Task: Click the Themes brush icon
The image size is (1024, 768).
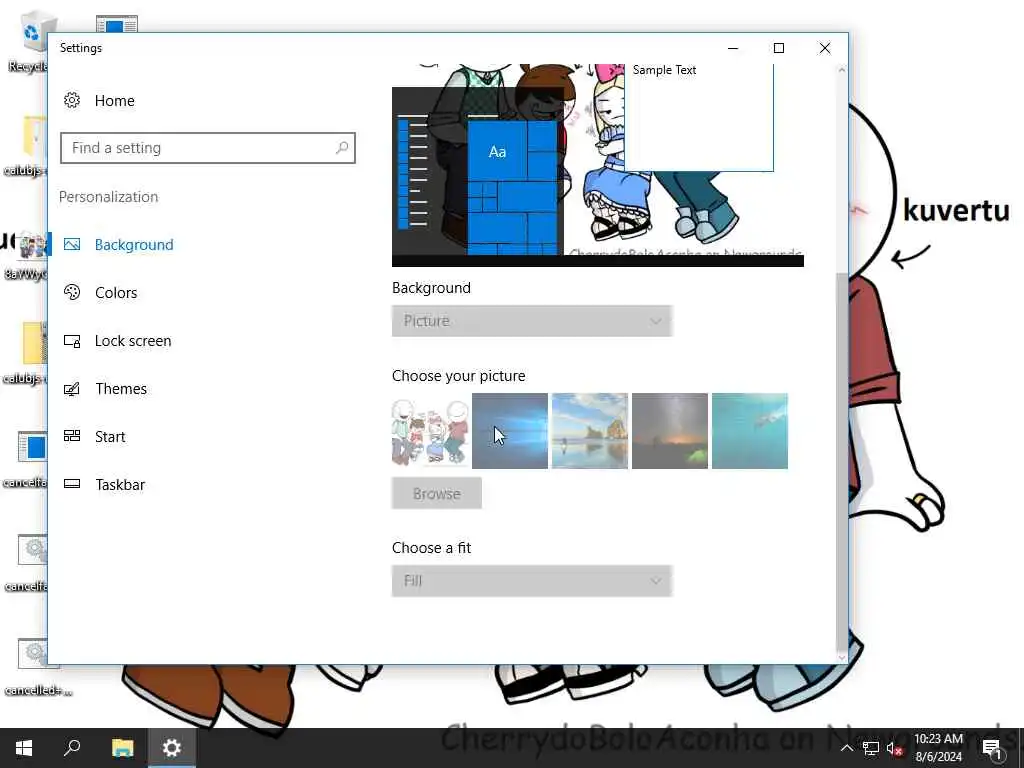Action: click(72, 389)
